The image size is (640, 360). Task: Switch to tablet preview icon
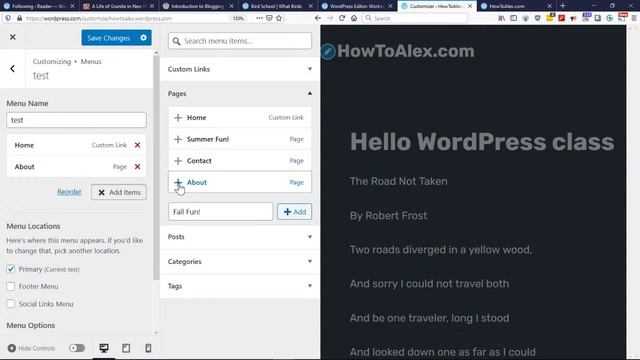tap(126, 348)
